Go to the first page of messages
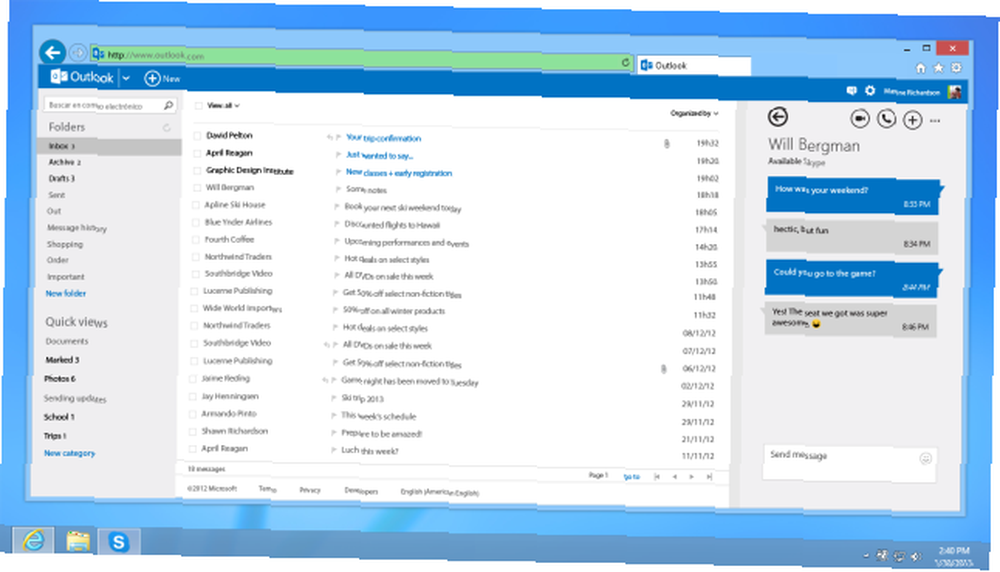This screenshot has height=572, width=1000. click(x=657, y=476)
